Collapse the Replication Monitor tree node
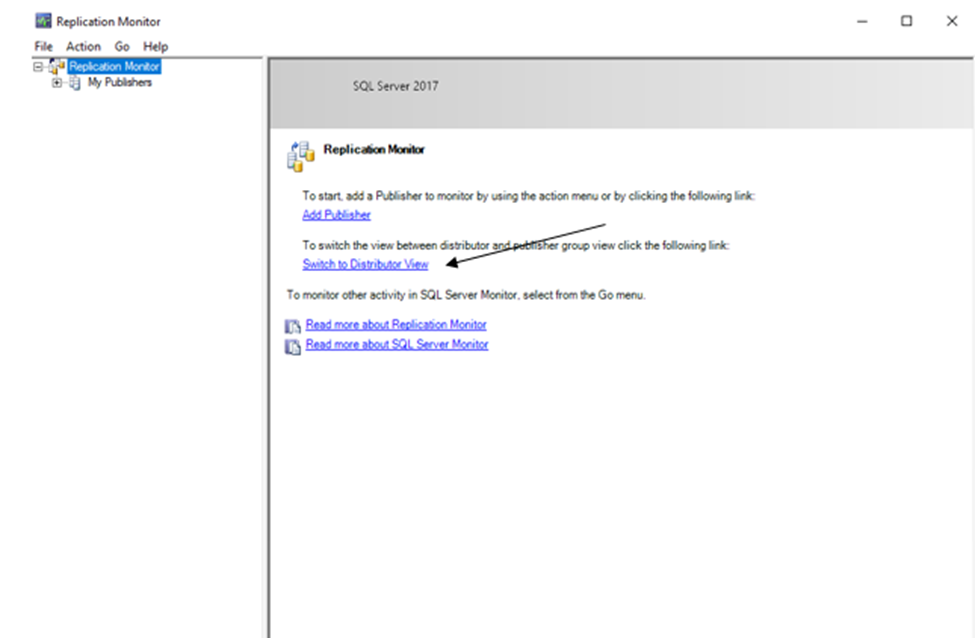 point(39,66)
